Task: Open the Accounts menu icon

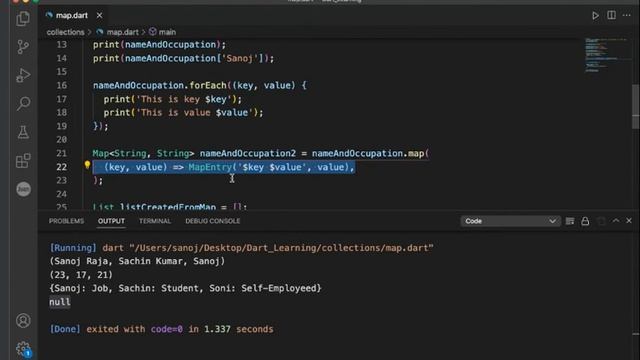Action: (x=23, y=321)
